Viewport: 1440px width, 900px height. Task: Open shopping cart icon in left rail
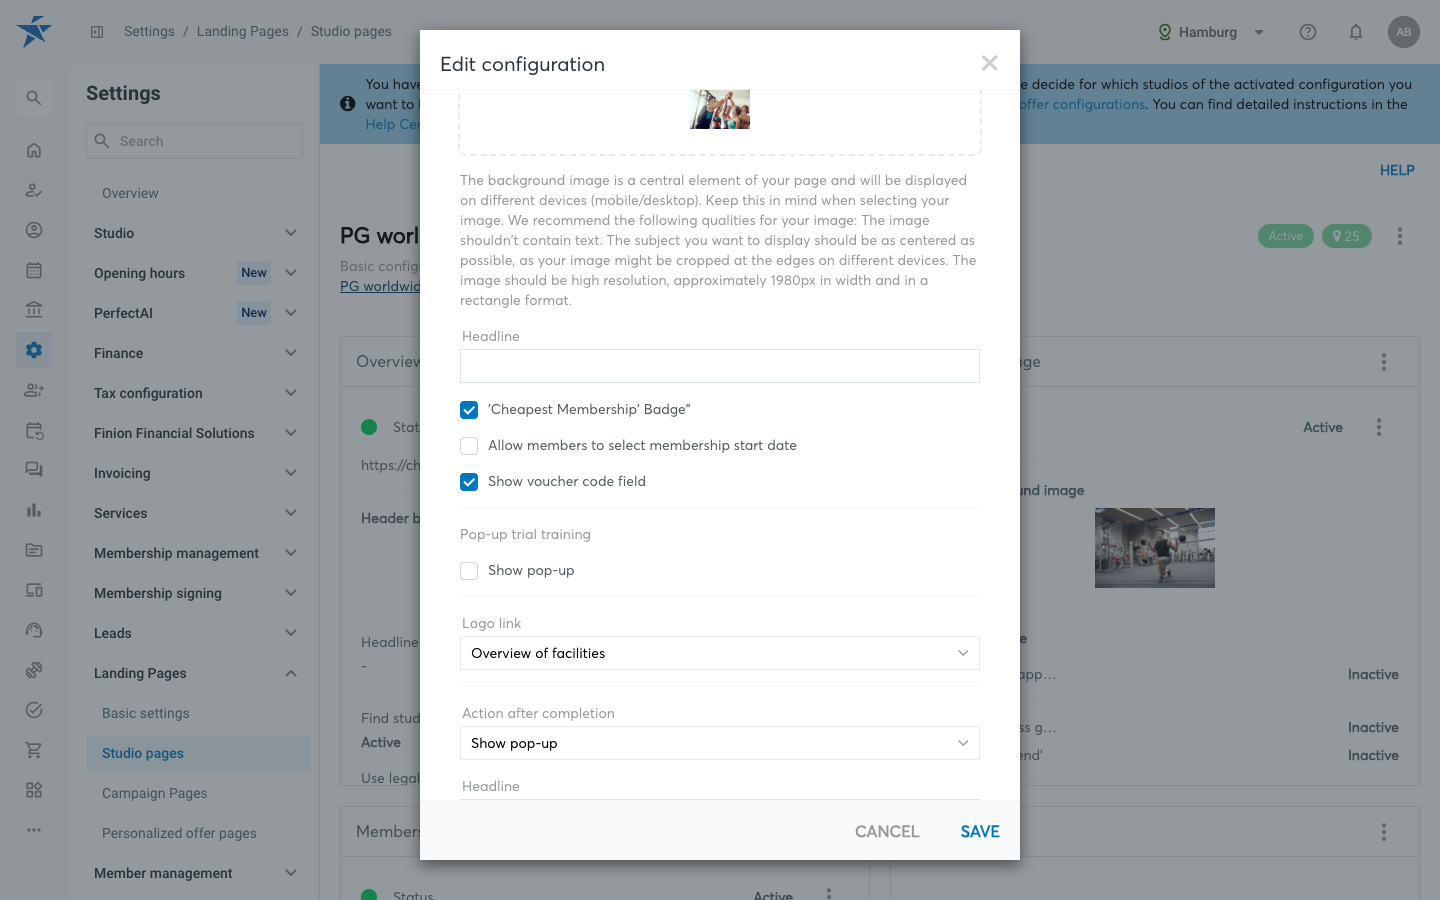pos(34,750)
